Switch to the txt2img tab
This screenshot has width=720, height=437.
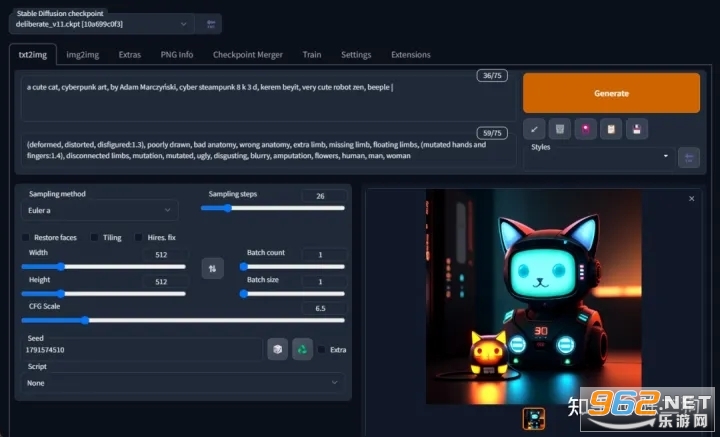(33, 55)
